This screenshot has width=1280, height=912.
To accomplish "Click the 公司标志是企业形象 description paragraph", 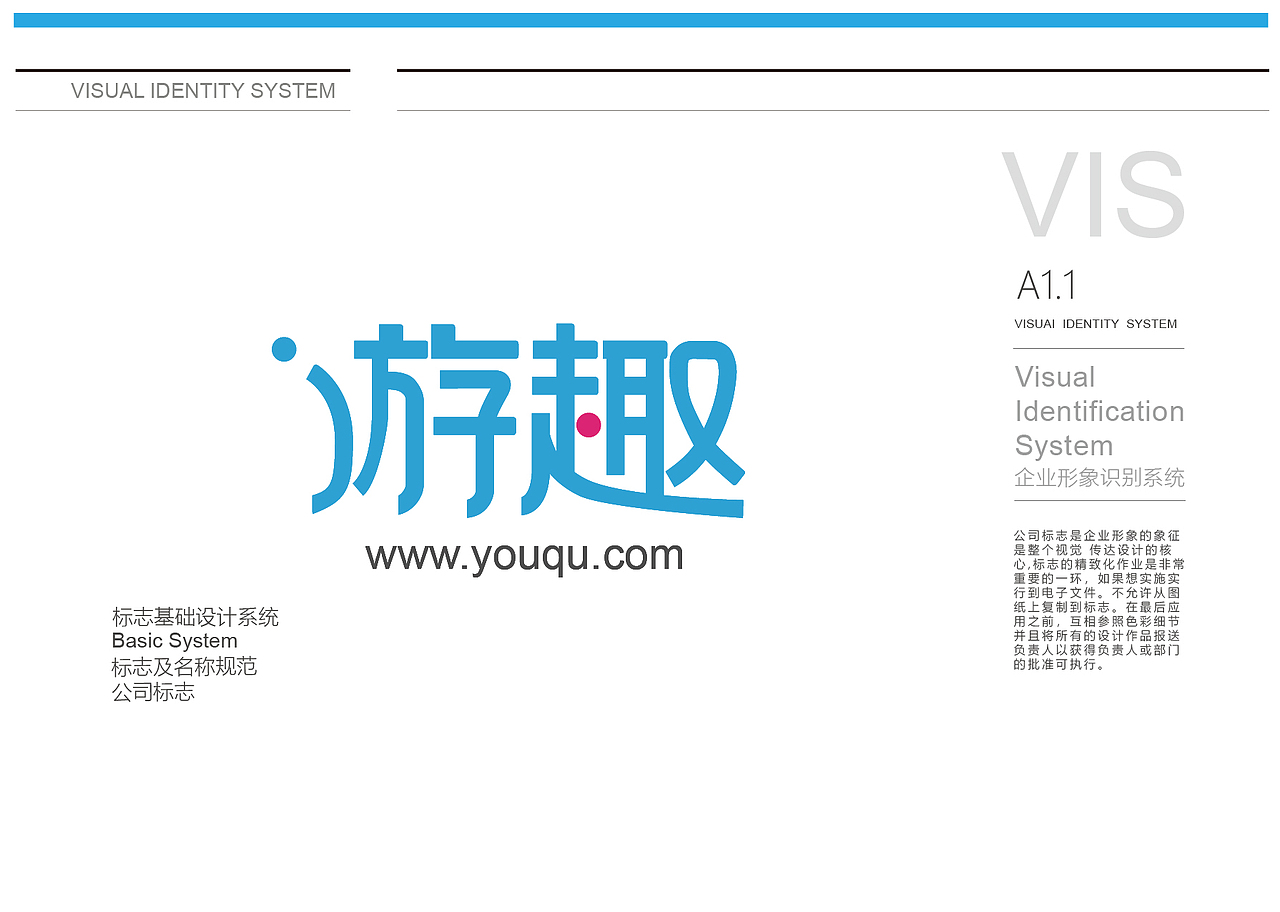I will (1099, 600).
